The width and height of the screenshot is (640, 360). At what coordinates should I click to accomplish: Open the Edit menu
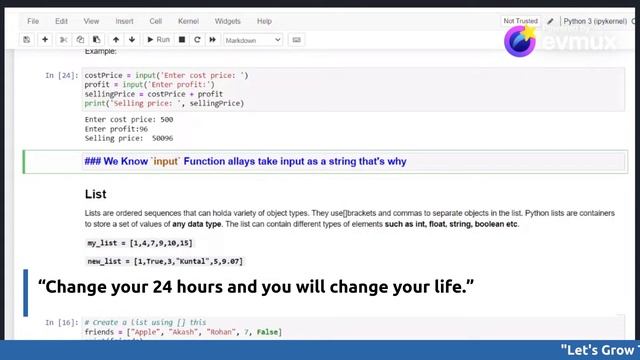pos(61,21)
